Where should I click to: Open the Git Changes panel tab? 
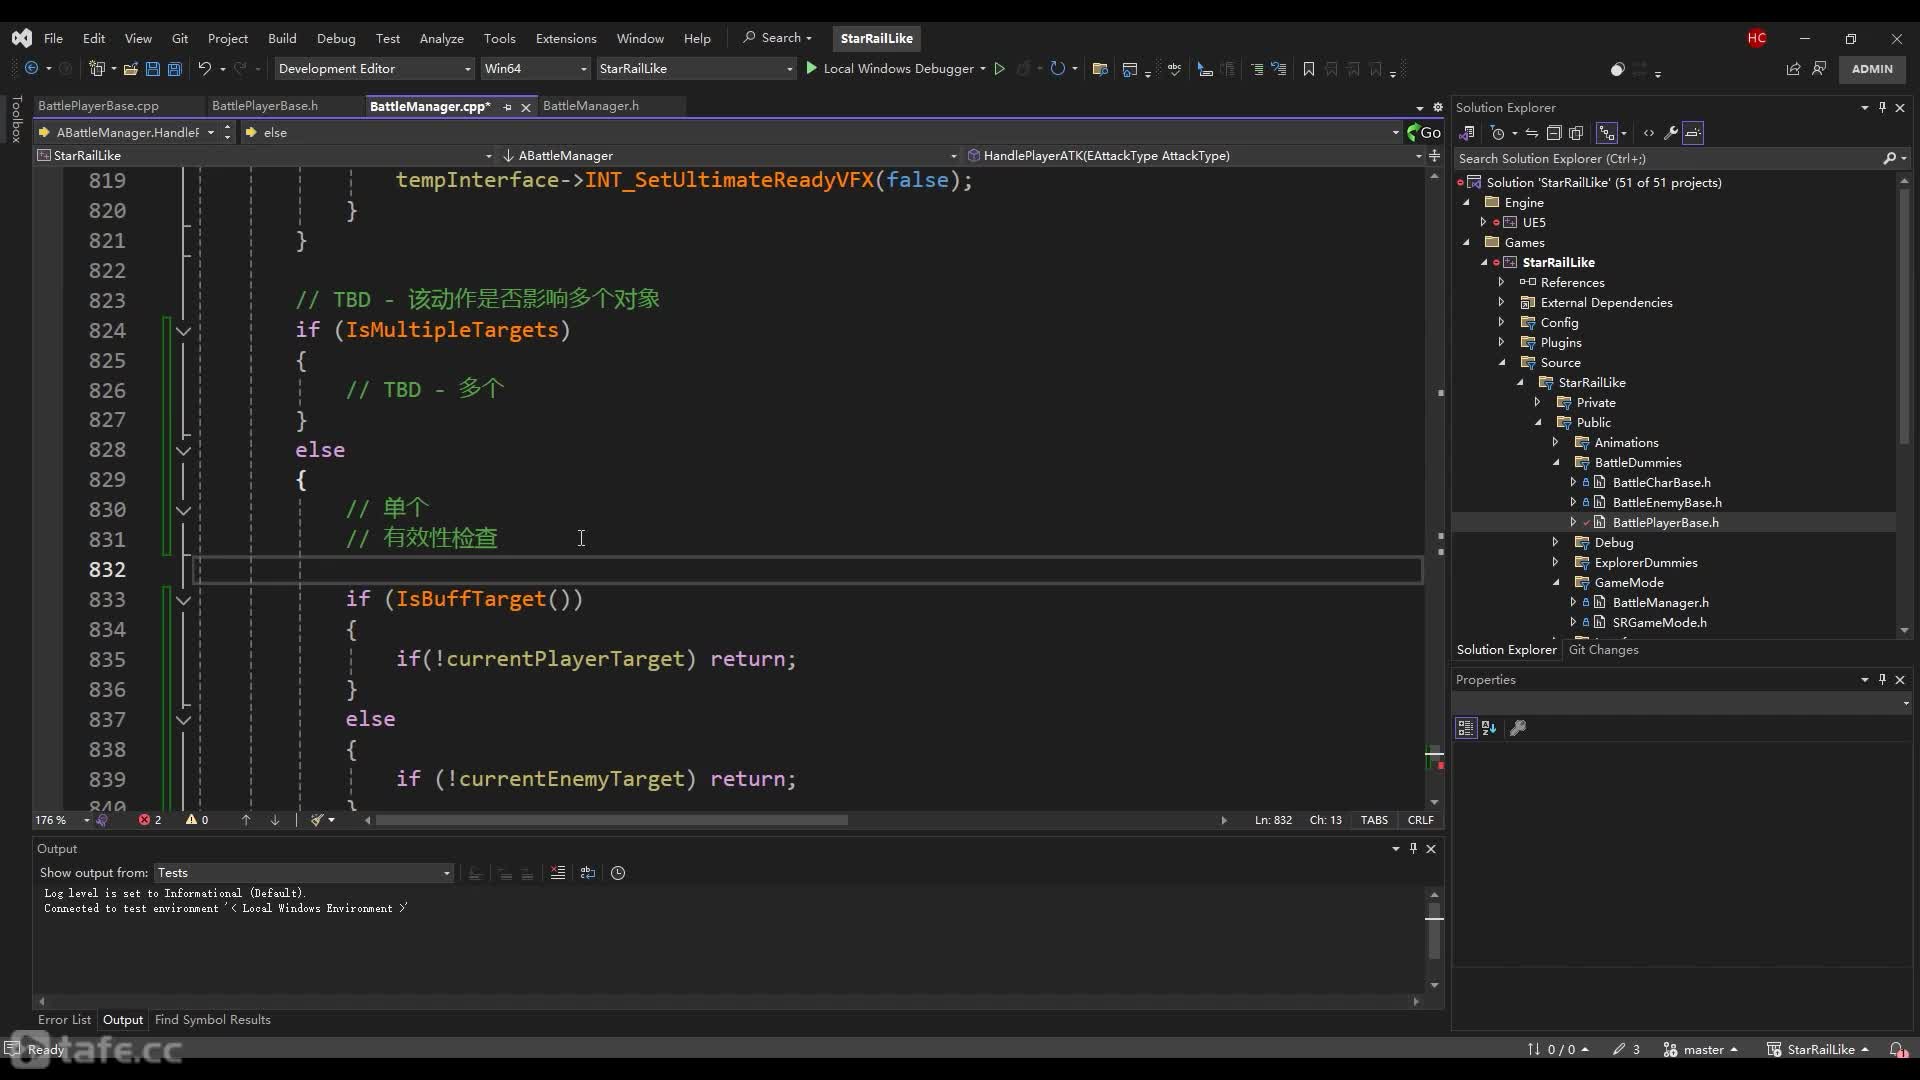click(1604, 649)
